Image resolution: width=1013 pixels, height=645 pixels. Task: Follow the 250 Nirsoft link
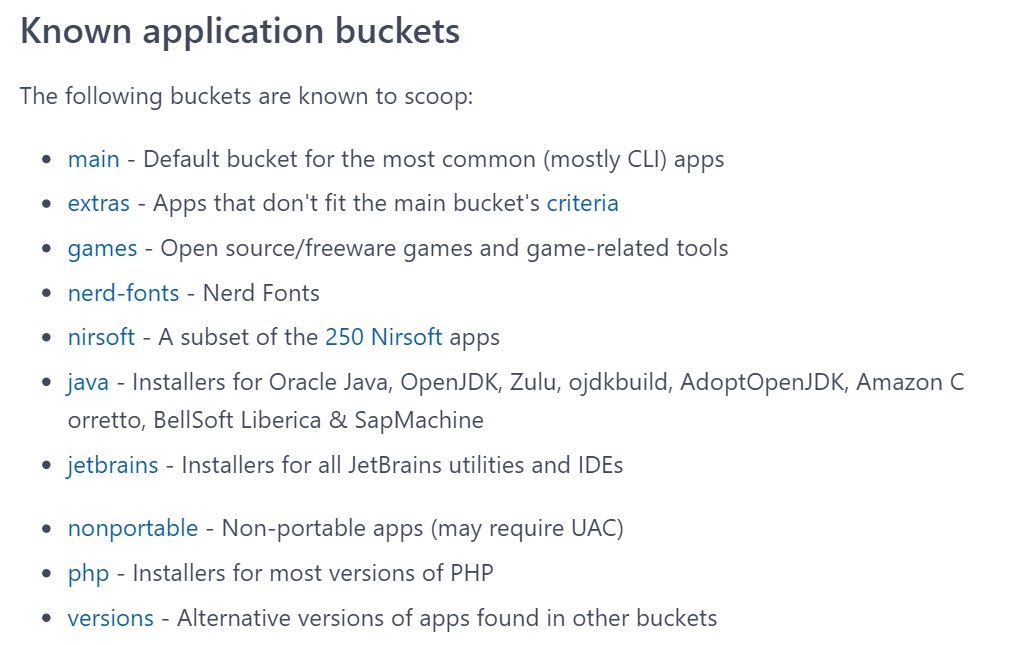click(384, 337)
